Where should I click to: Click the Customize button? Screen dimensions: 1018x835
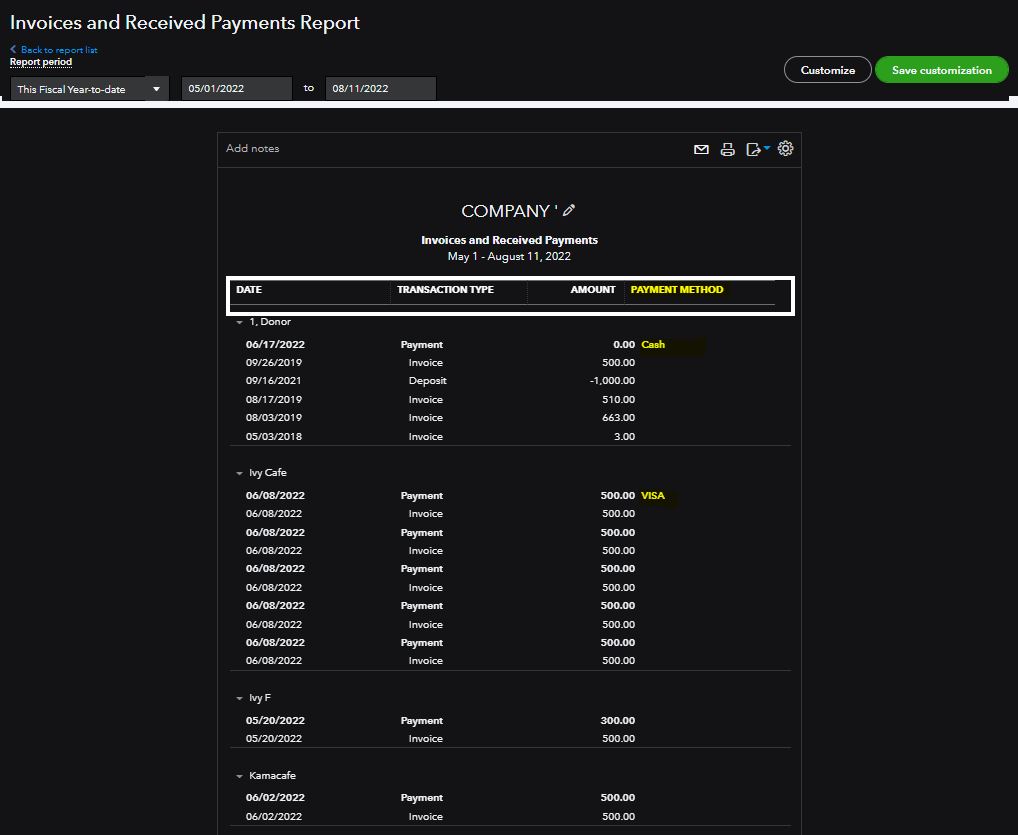point(827,70)
